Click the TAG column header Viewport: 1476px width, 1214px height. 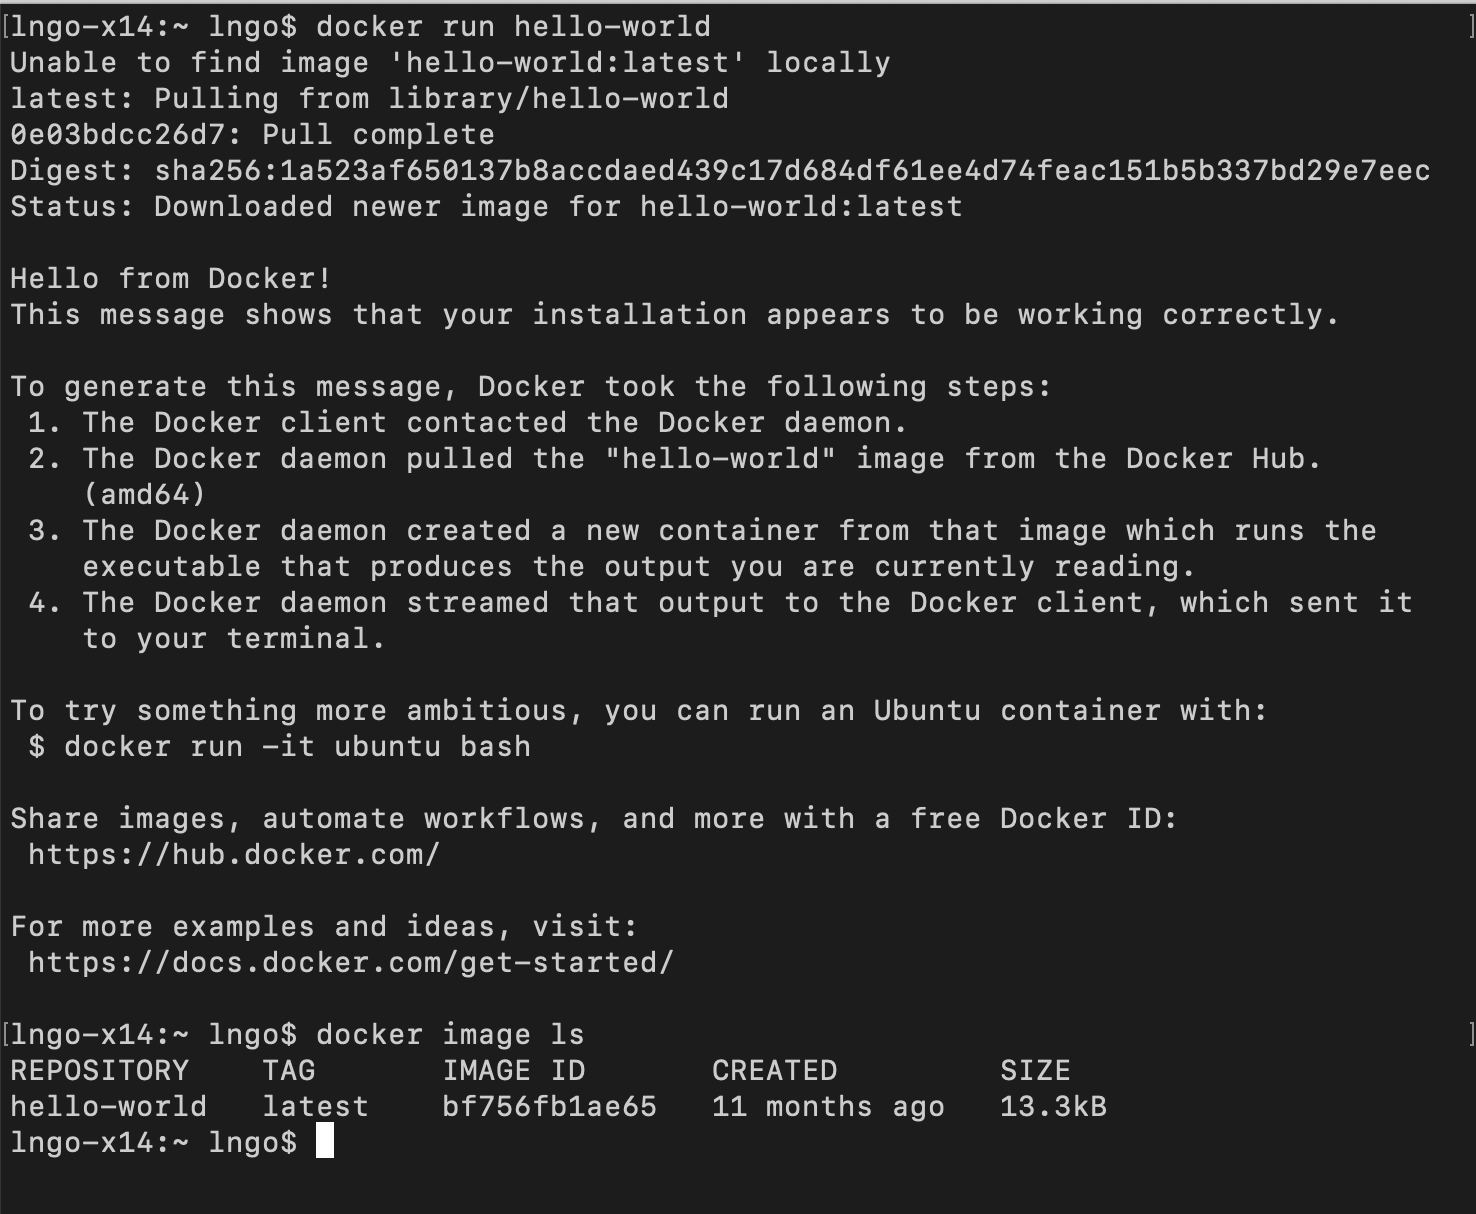[x=289, y=1071]
